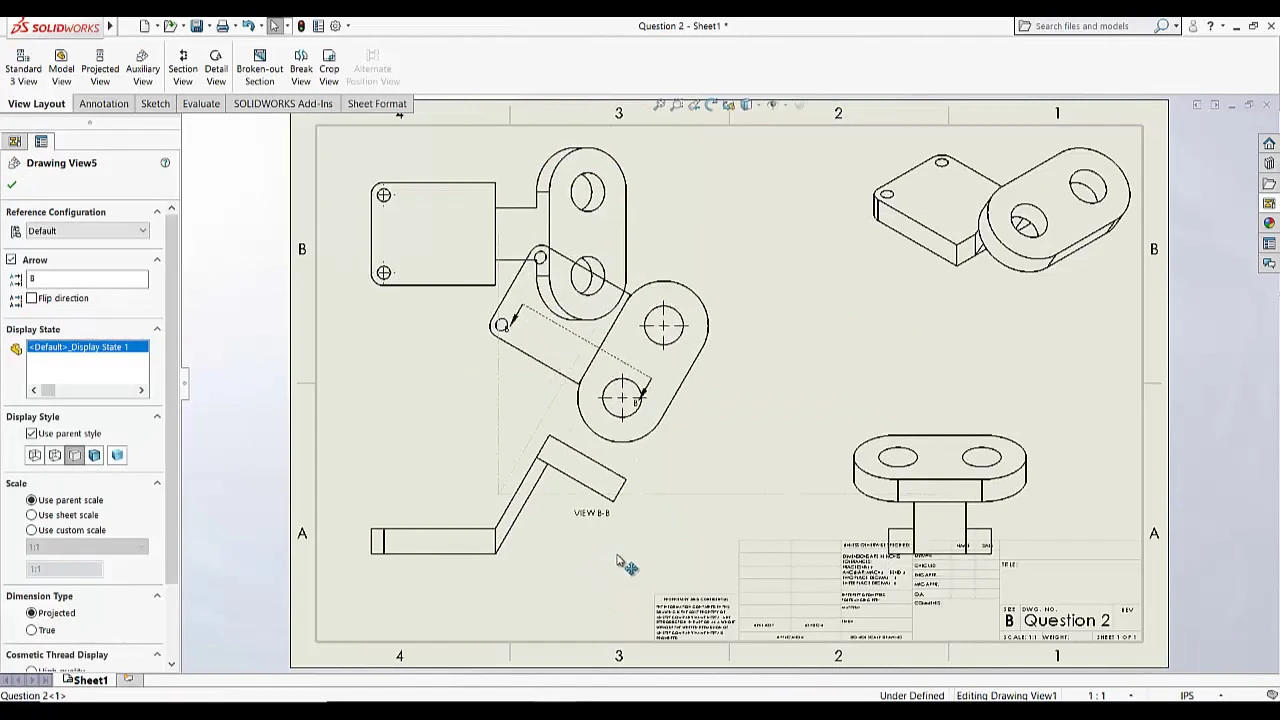This screenshot has width=1280, height=720.
Task: Select Shaded display style
Action: tap(117, 455)
